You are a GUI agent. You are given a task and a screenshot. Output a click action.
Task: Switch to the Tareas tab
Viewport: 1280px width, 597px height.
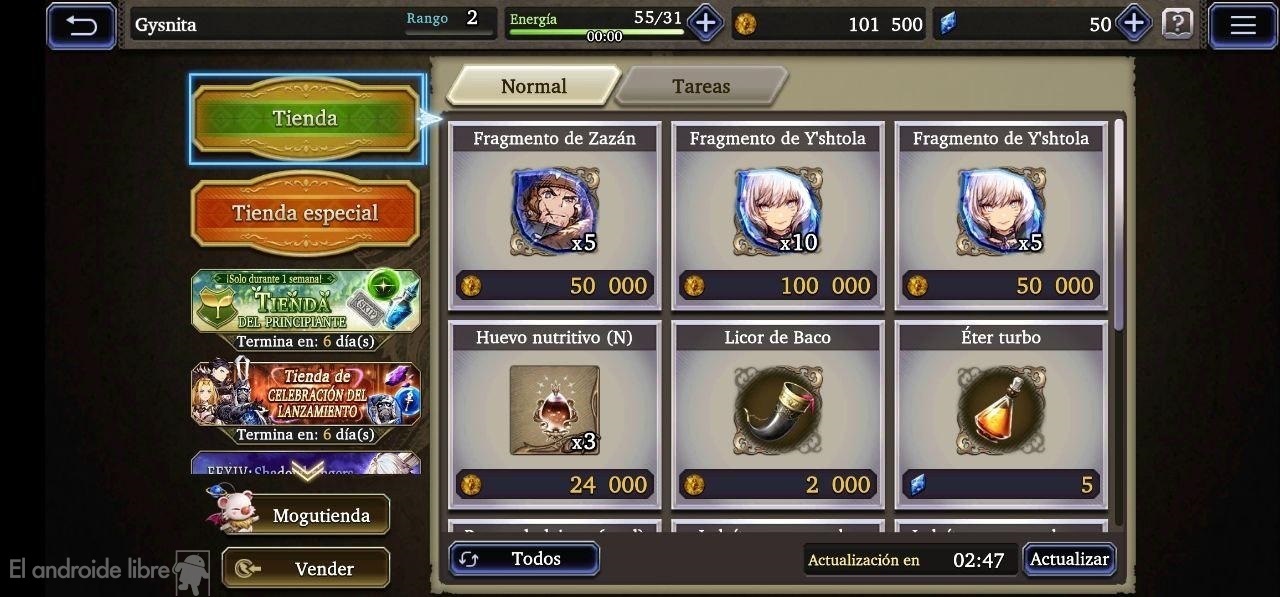tap(701, 86)
